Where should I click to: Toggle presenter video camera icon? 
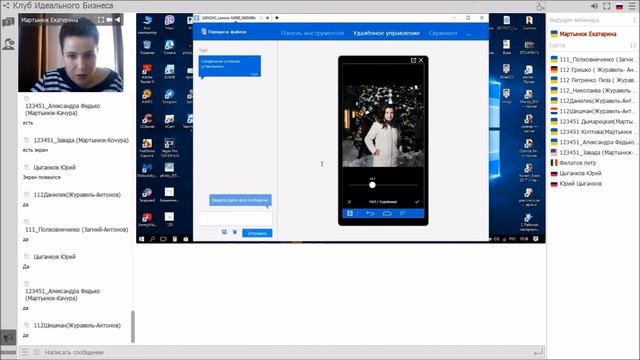click(109, 20)
